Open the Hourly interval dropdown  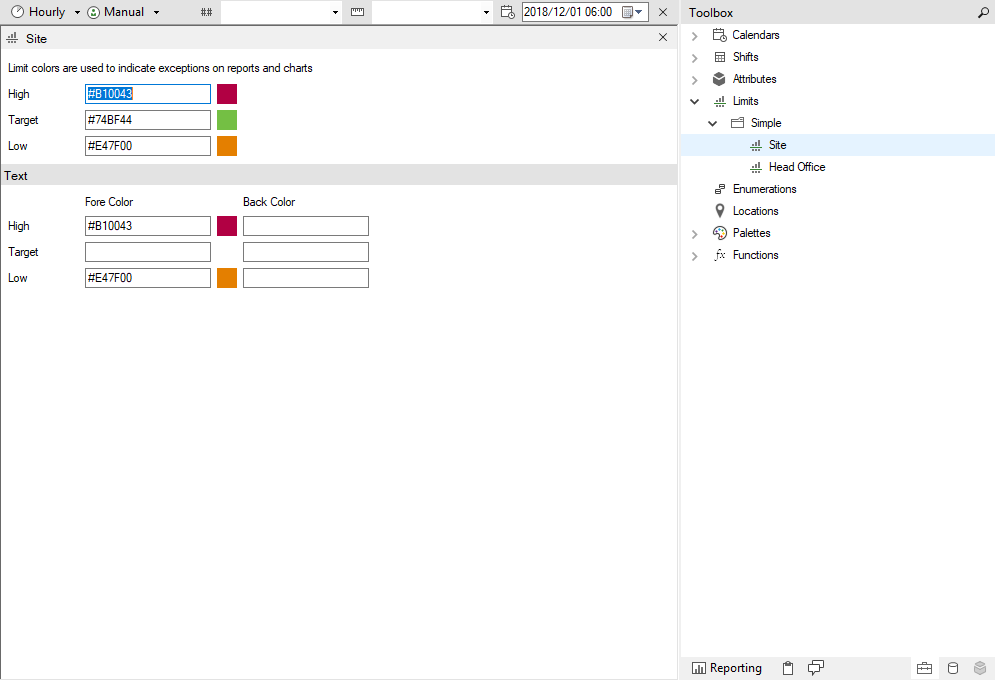click(x=77, y=12)
